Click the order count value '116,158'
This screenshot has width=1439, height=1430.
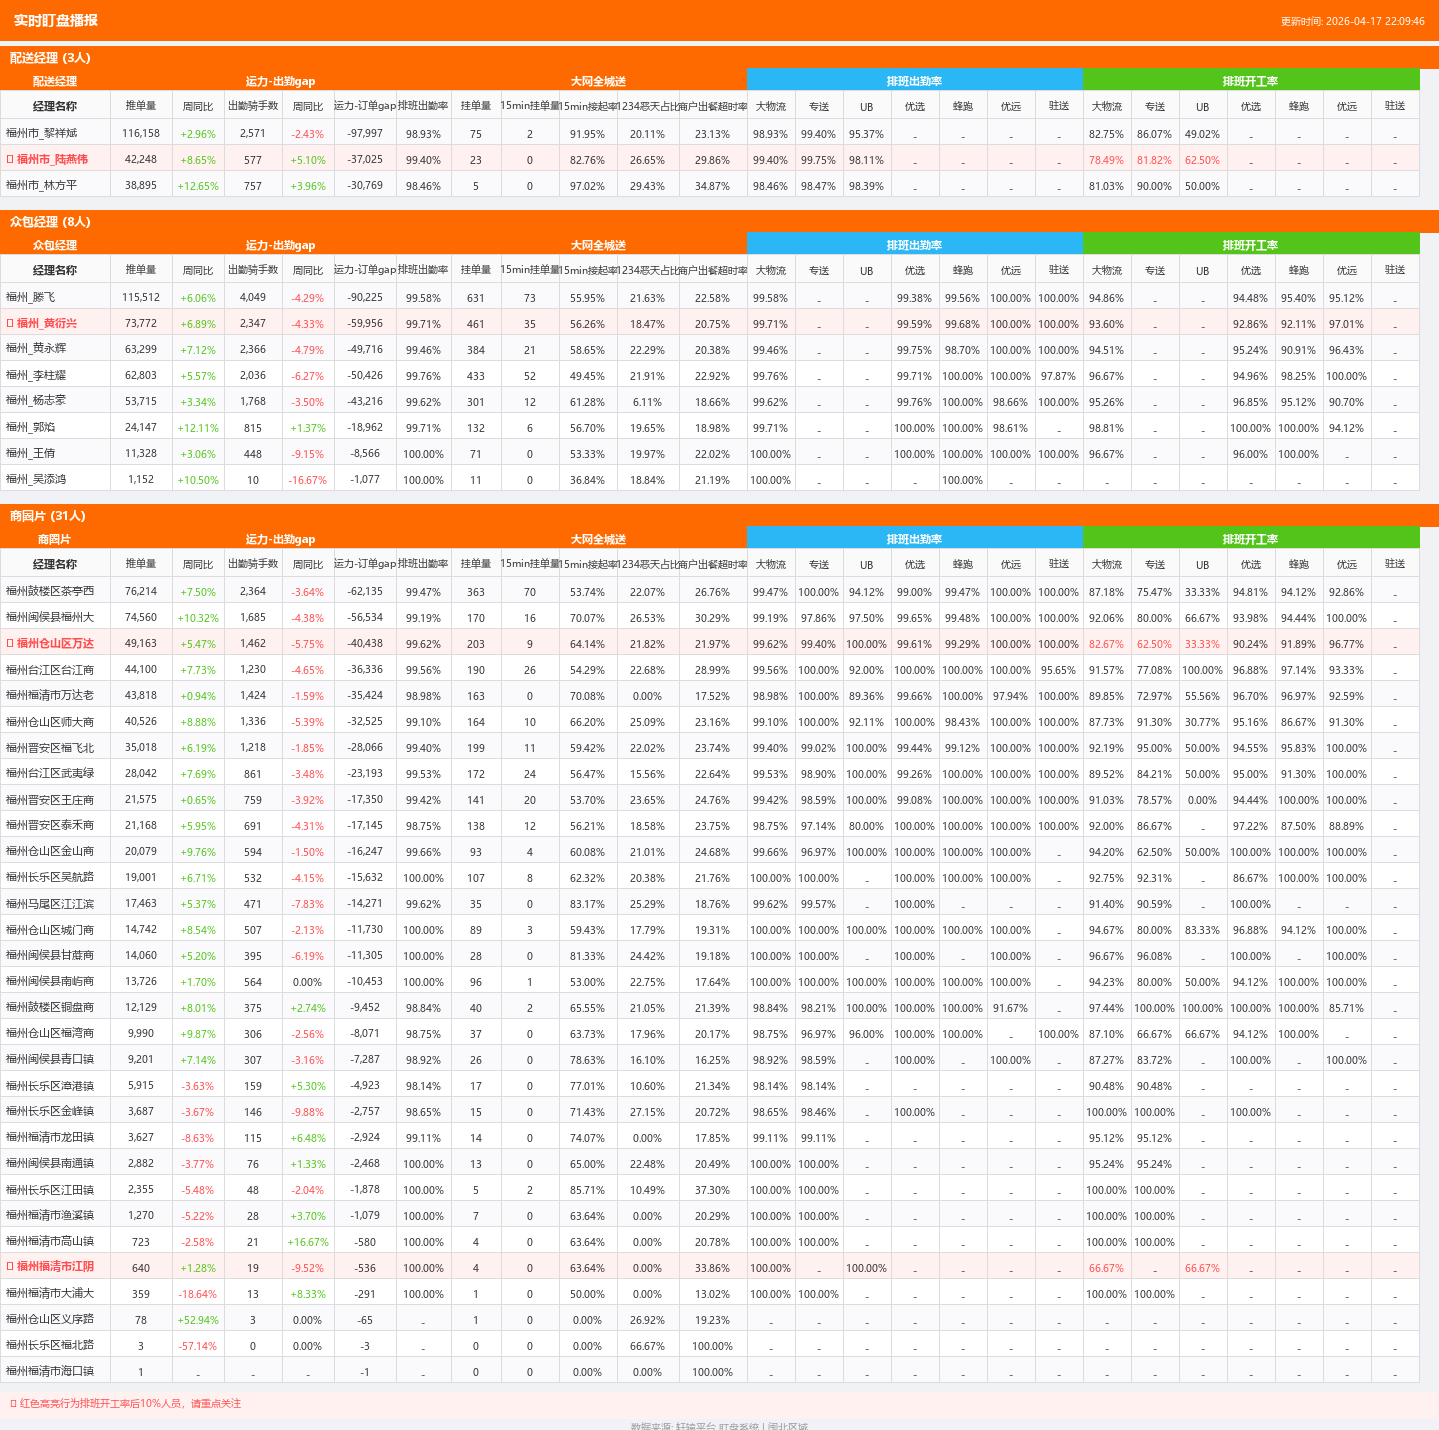tap(141, 133)
